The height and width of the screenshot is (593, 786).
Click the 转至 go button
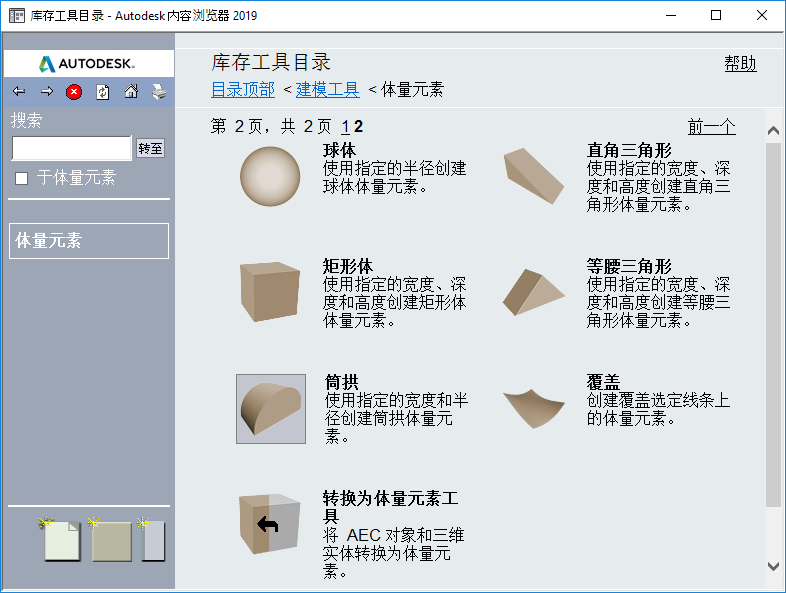pos(150,148)
